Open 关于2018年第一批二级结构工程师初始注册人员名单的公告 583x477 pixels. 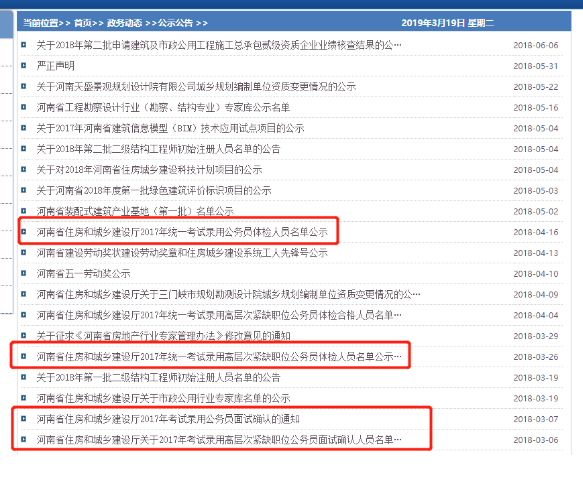[158, 377]
